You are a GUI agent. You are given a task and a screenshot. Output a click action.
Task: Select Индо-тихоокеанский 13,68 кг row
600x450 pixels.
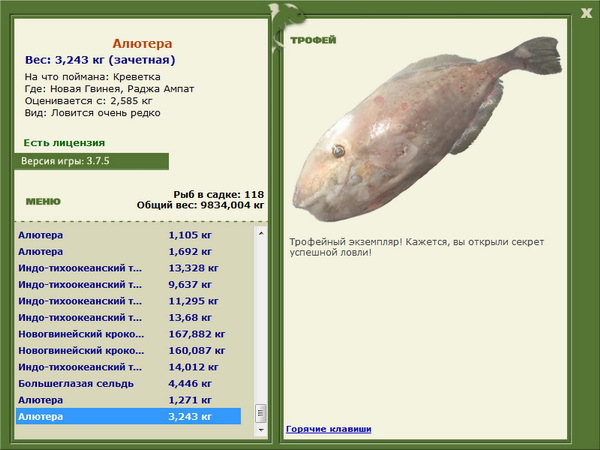coord(128,317)
